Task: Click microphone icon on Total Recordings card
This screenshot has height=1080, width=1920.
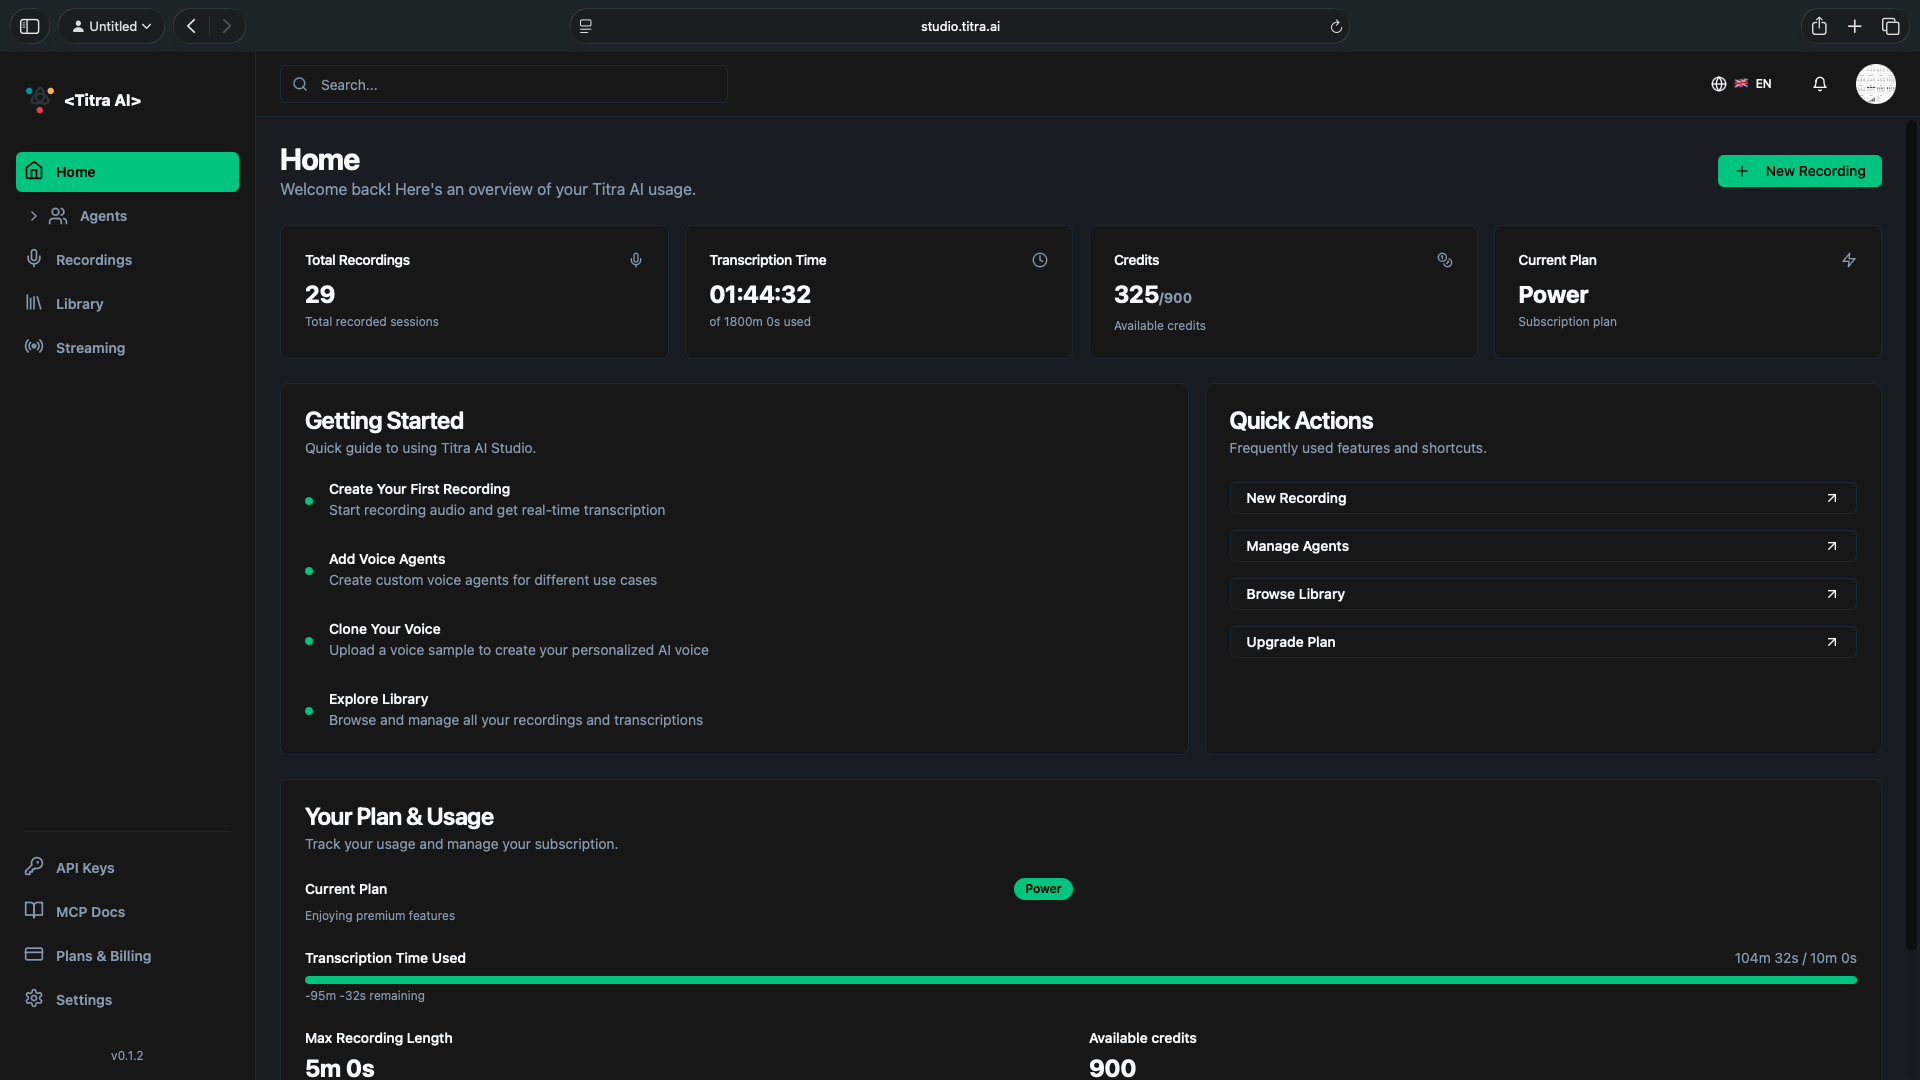Action: coord(636,260)
